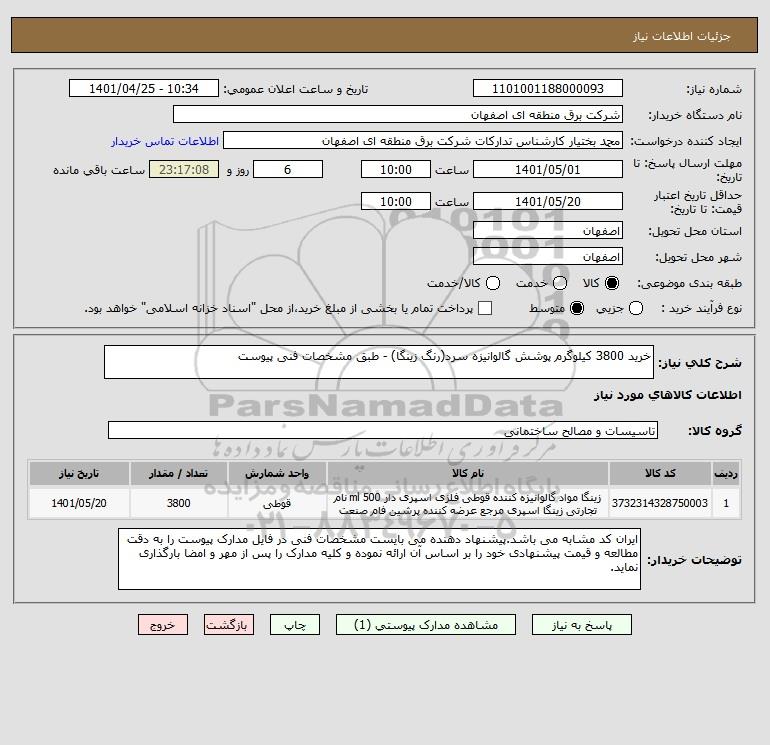Click the row number cell 1
770x745 pixels.
pyautogui.click(x=726, y=503)
